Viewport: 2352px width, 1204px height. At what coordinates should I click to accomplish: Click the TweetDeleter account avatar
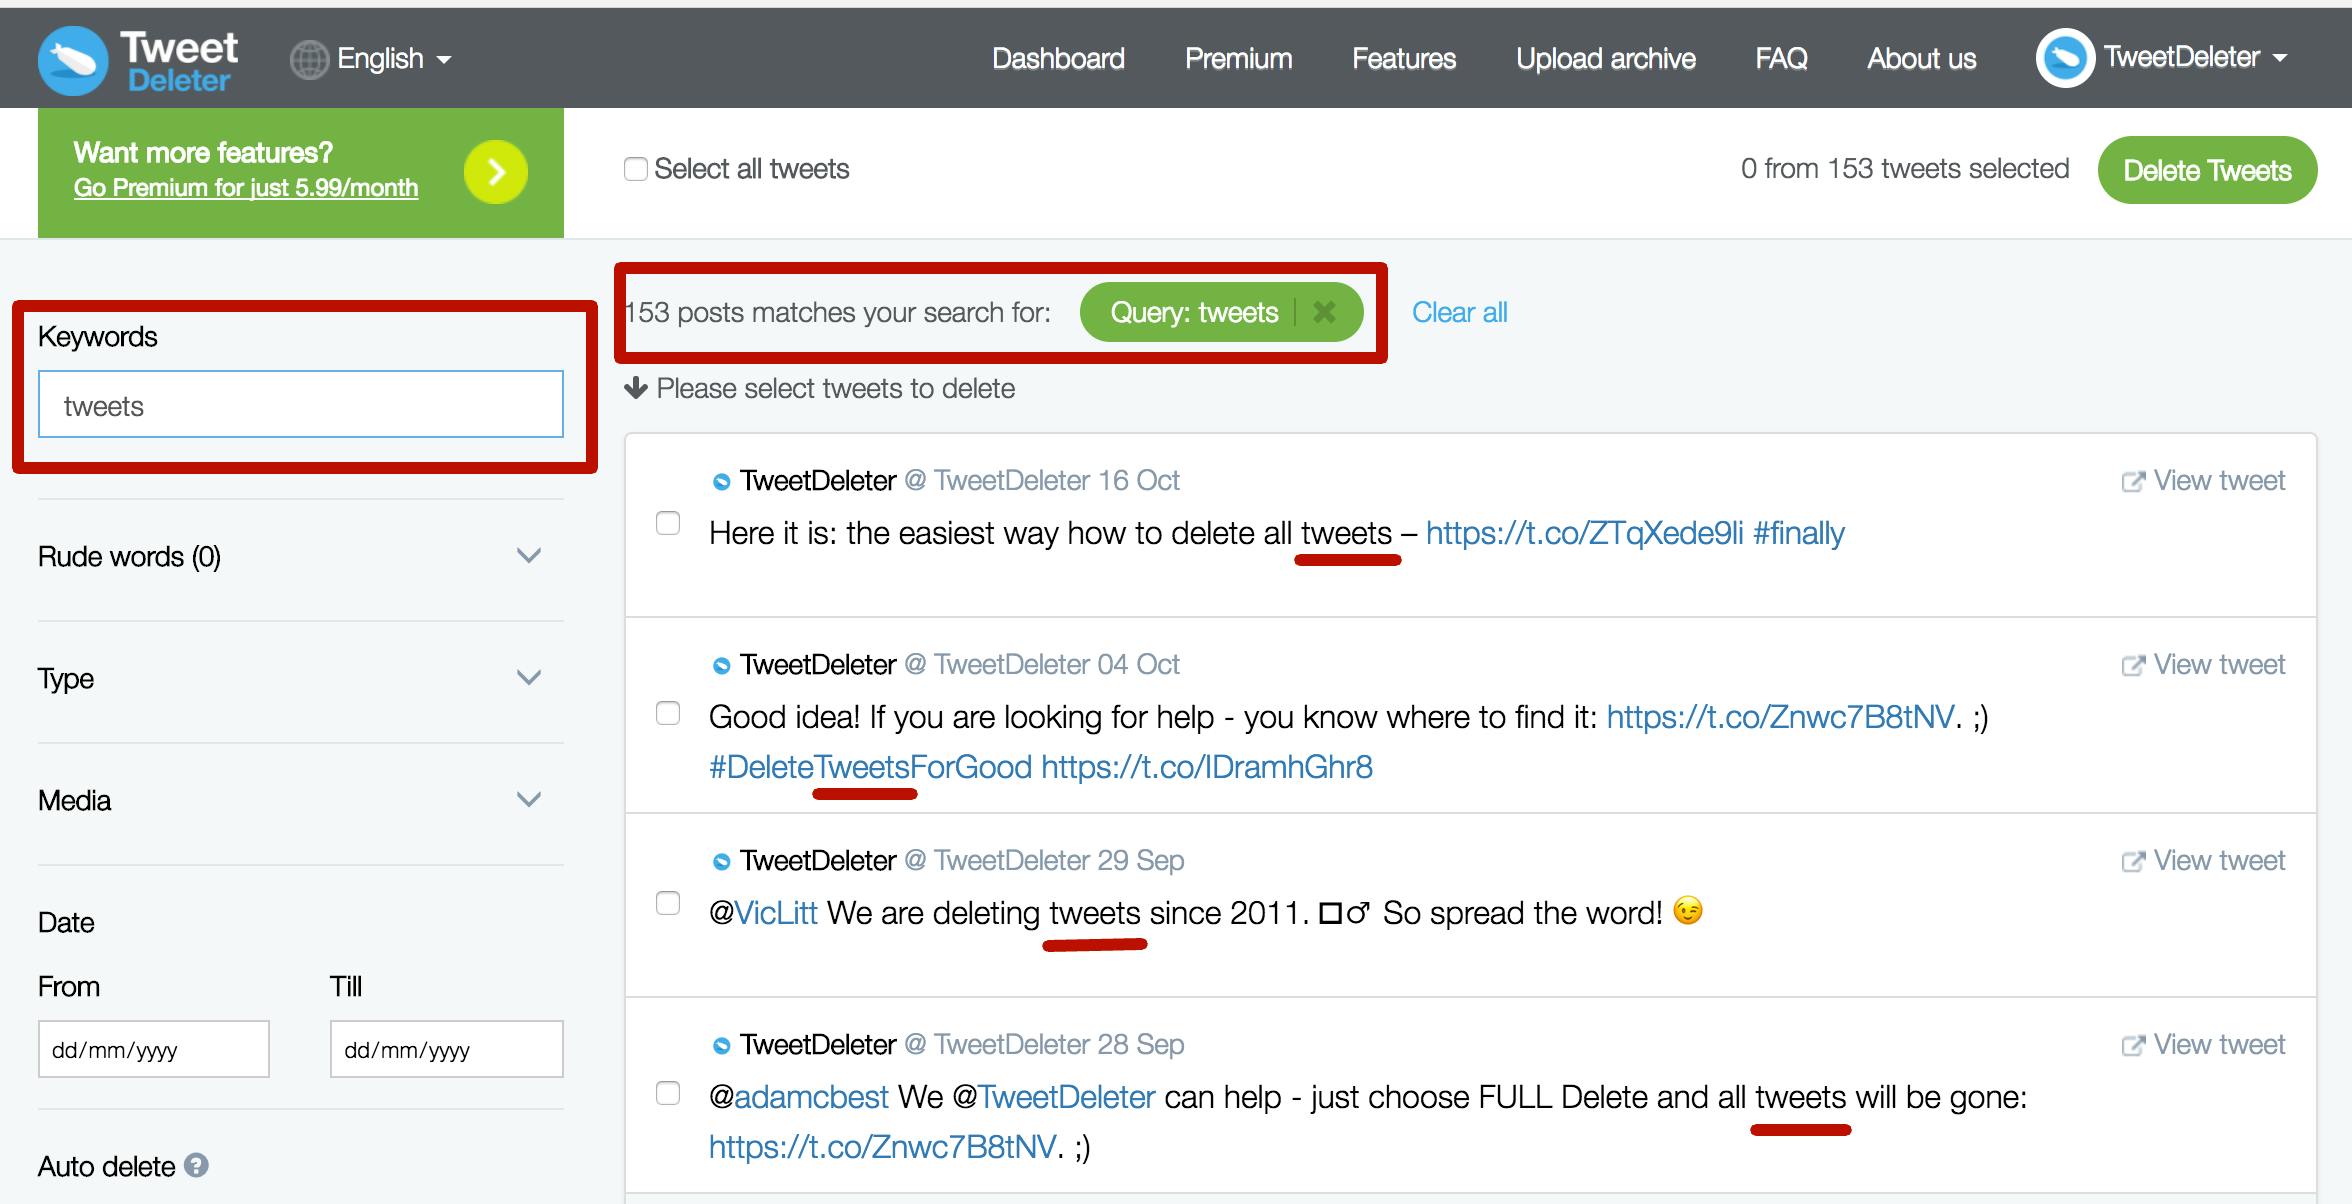[x=2064, y=58]
